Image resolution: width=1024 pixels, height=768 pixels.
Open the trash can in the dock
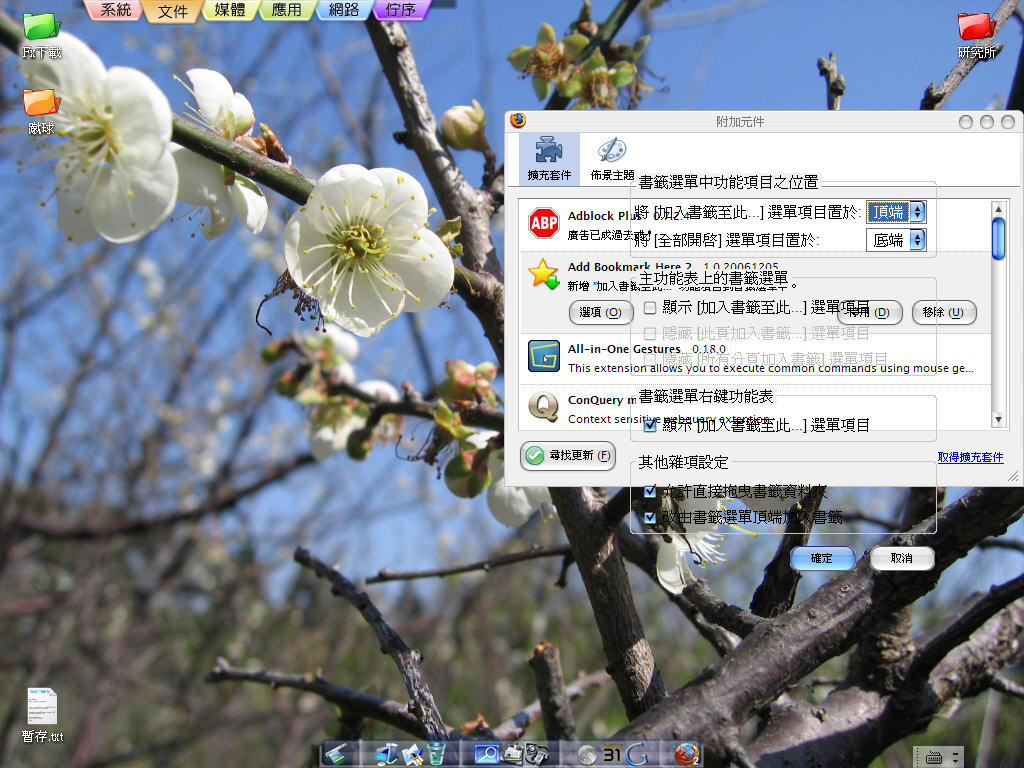pyautogui.click(x=437, y=754)
